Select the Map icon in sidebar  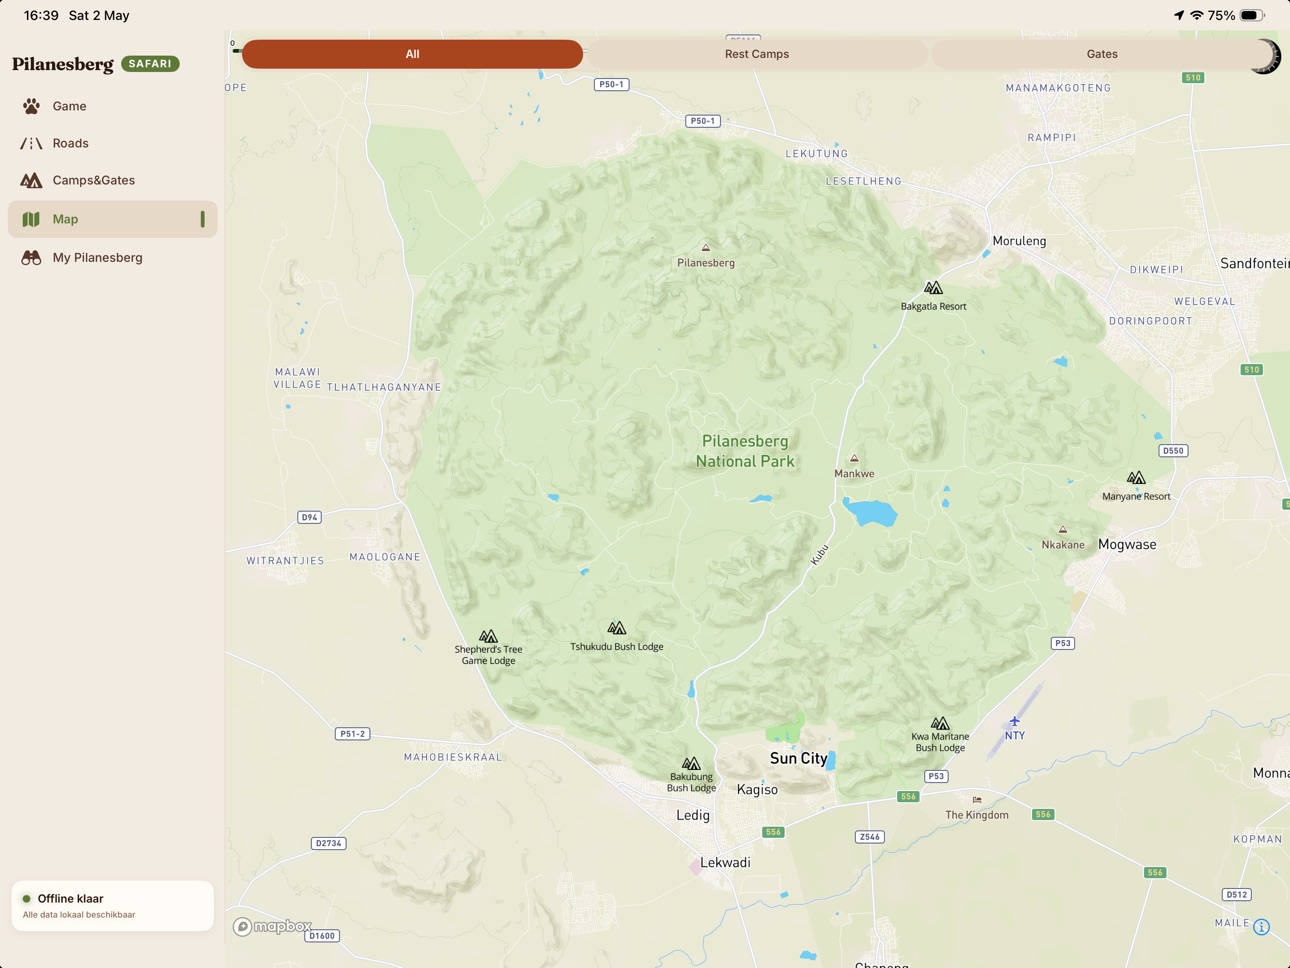(31, 219)
